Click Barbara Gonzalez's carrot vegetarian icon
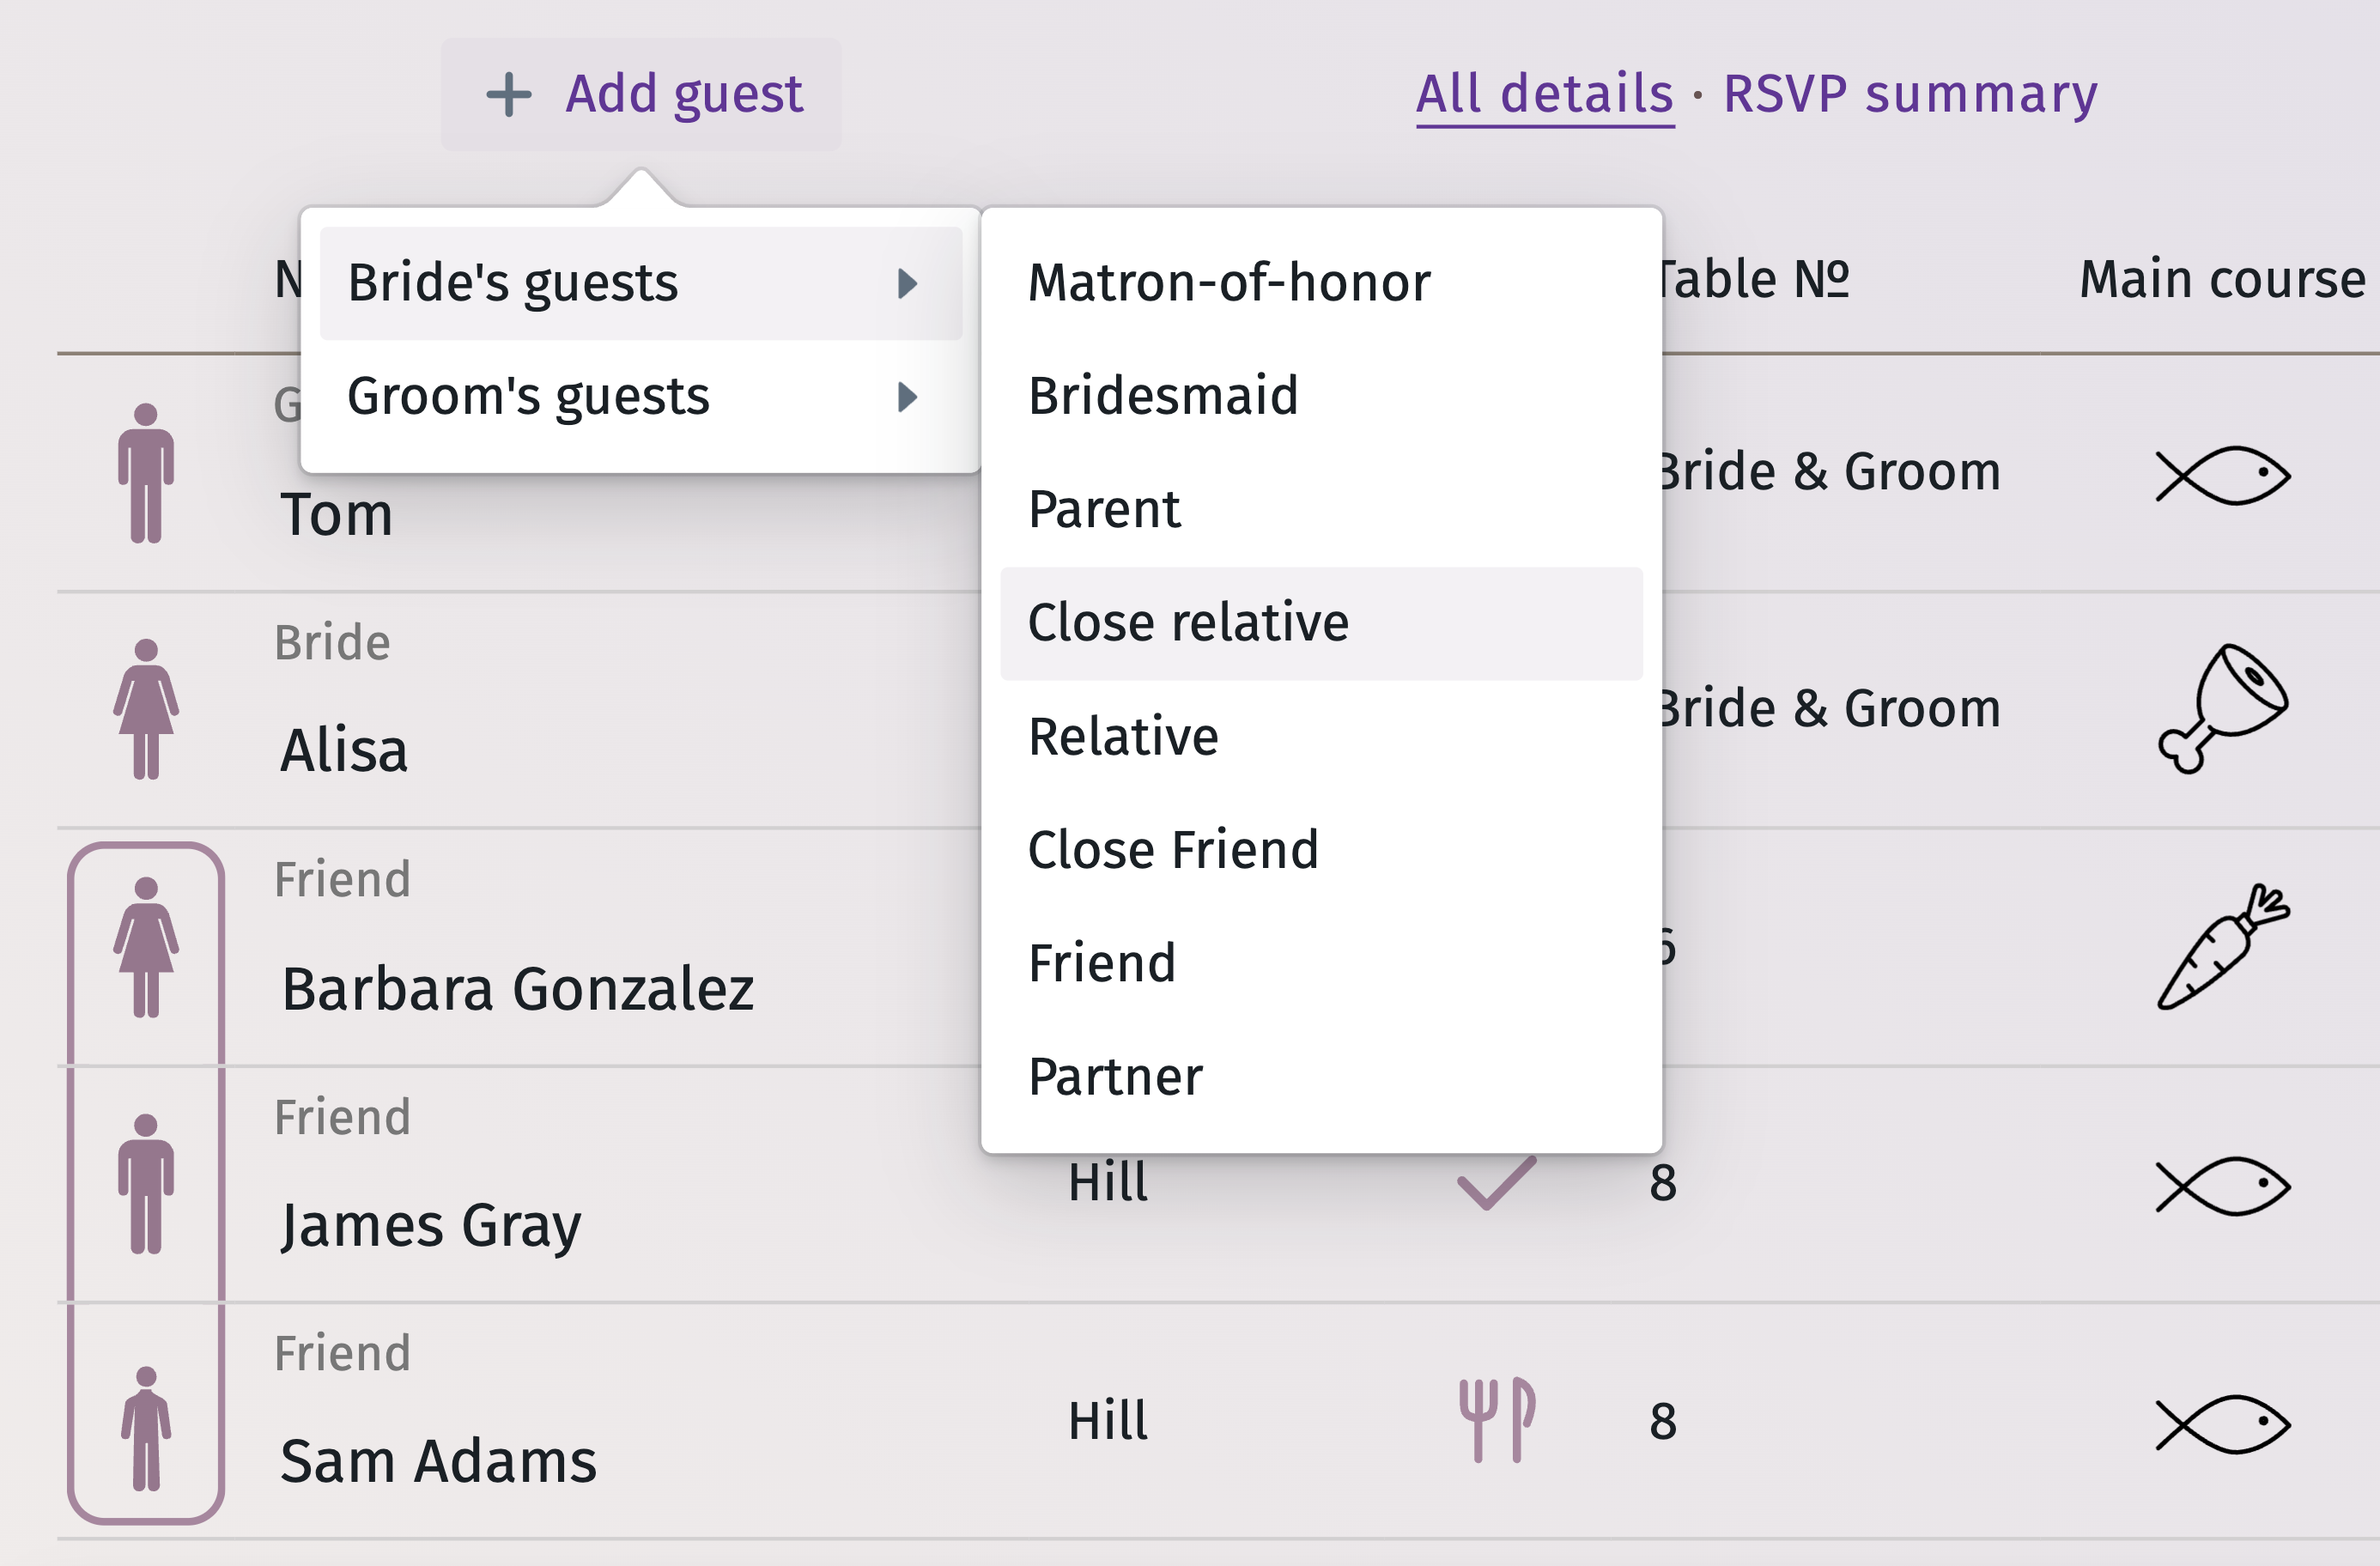The image size is (2380, 1566). [x=2222, y=947]
